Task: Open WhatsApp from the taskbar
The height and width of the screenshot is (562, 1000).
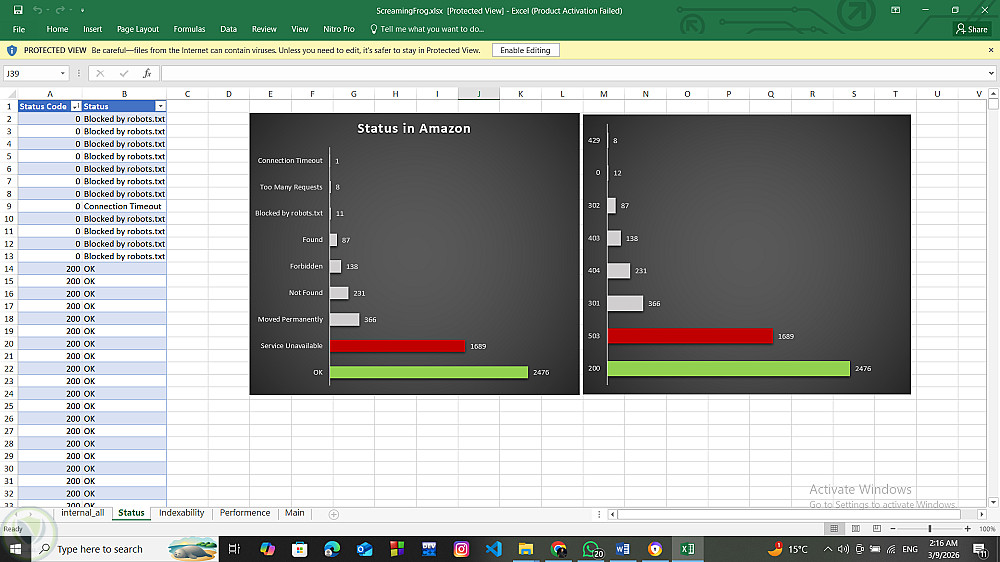Action: tap(591, 549)
